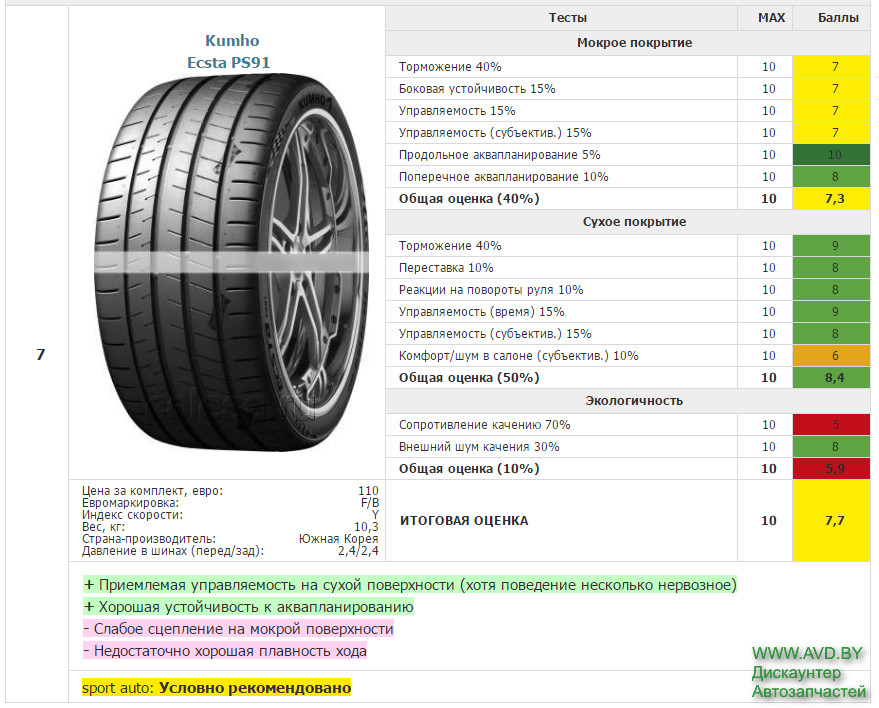Select 'Боковая устойчивость 15%' row label
This screenshot has width=879, height=708.
tap(477, 89)
